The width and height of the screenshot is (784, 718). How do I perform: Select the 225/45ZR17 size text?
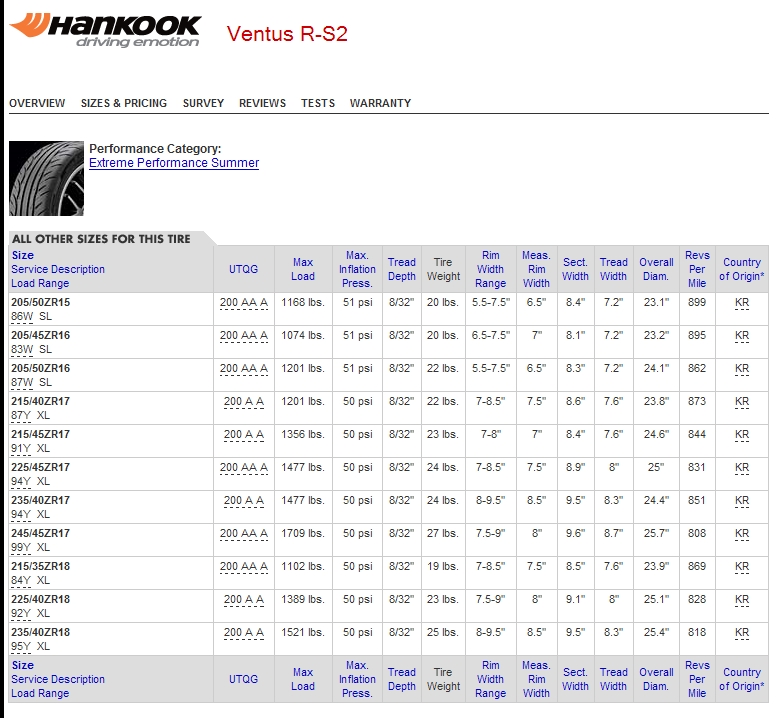click(x=40, y=467)
